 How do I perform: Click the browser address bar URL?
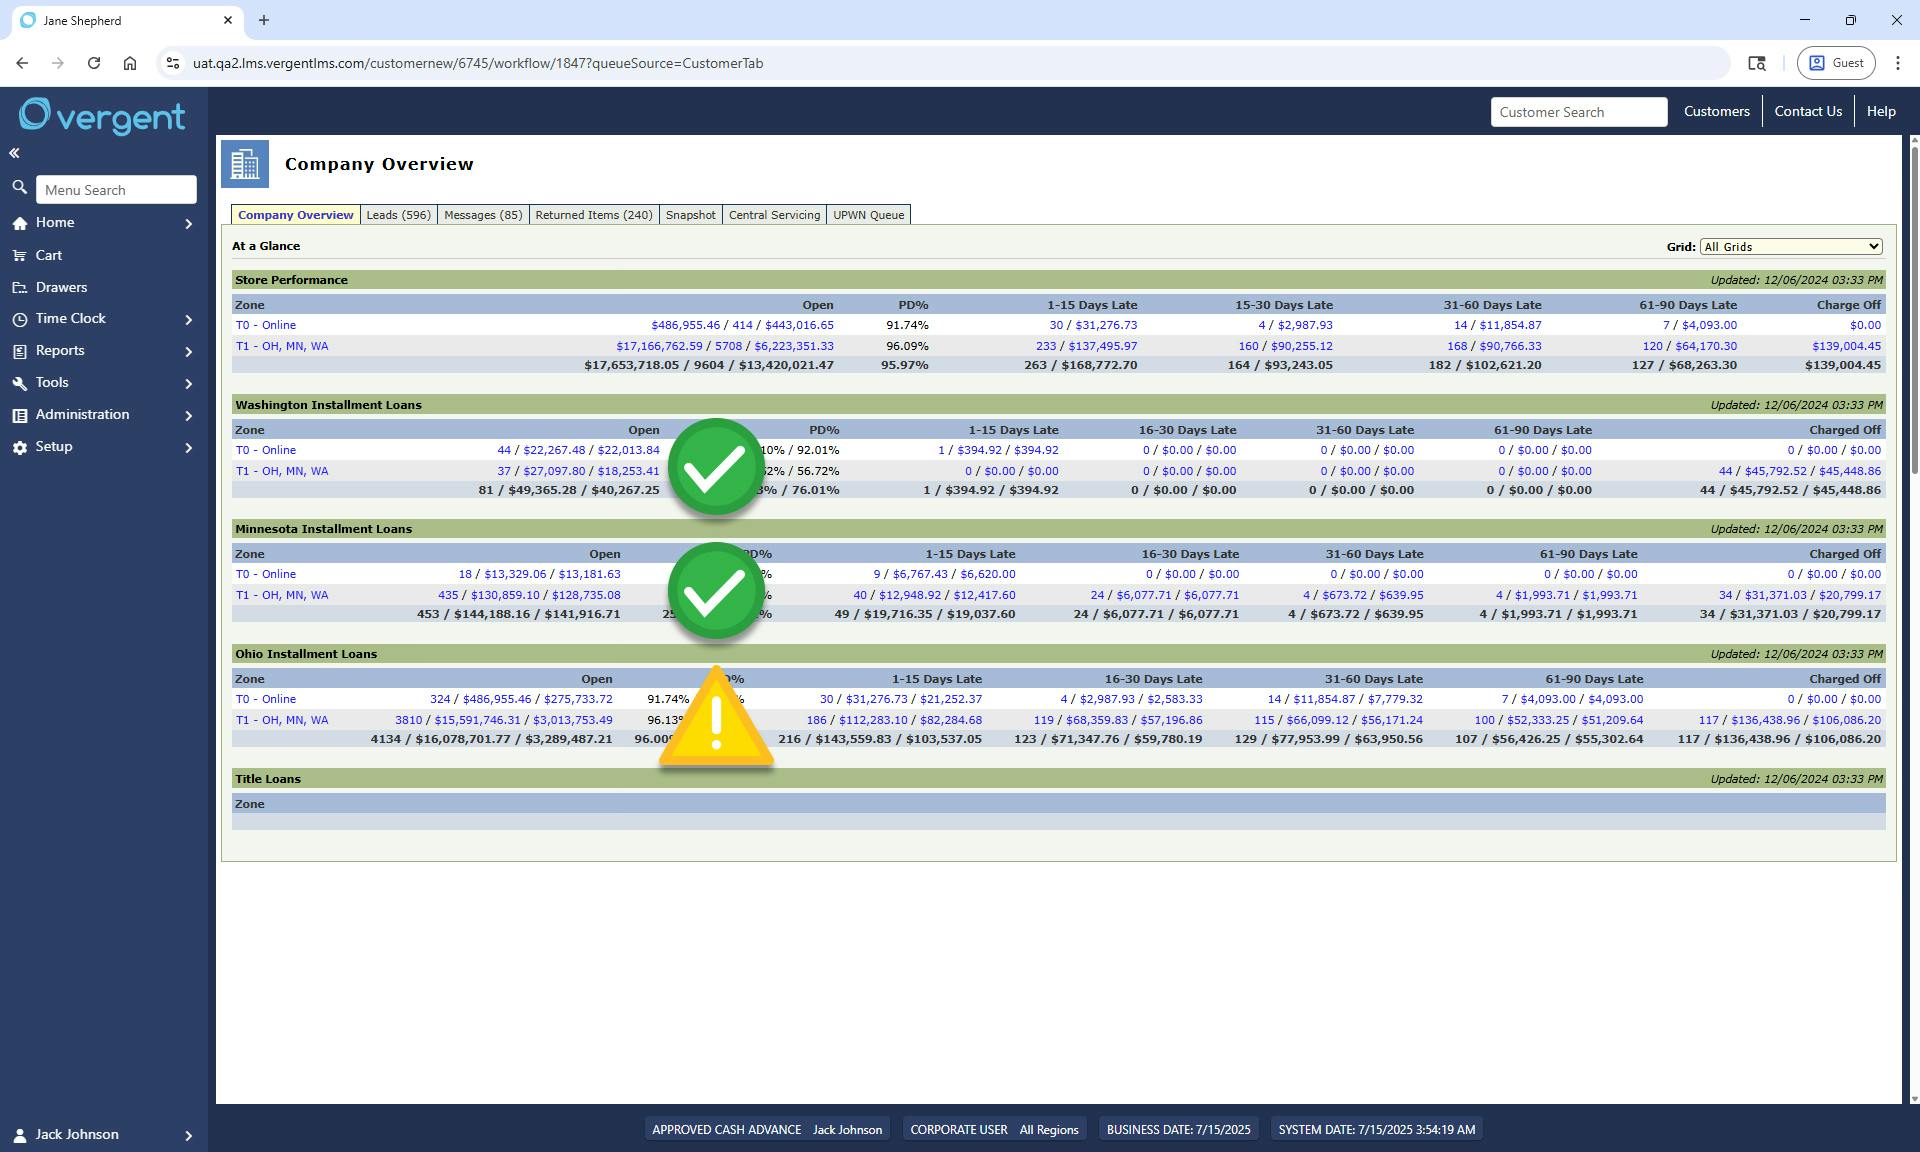478,63
